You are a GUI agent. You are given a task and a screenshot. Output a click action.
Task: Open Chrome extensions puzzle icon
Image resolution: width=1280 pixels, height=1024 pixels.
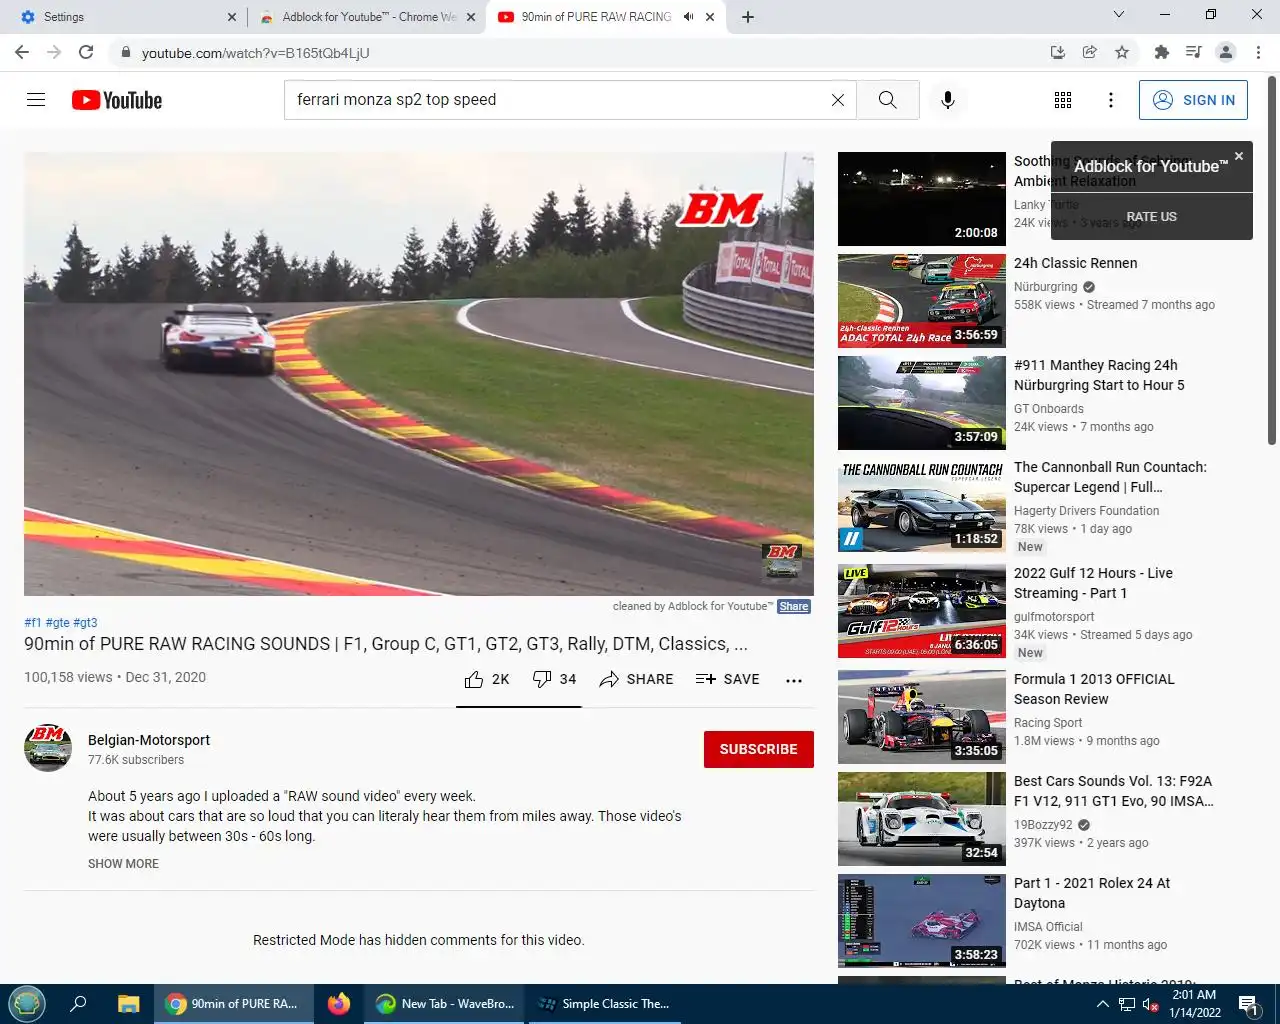pyautogui.click(x=1161, y=52)
